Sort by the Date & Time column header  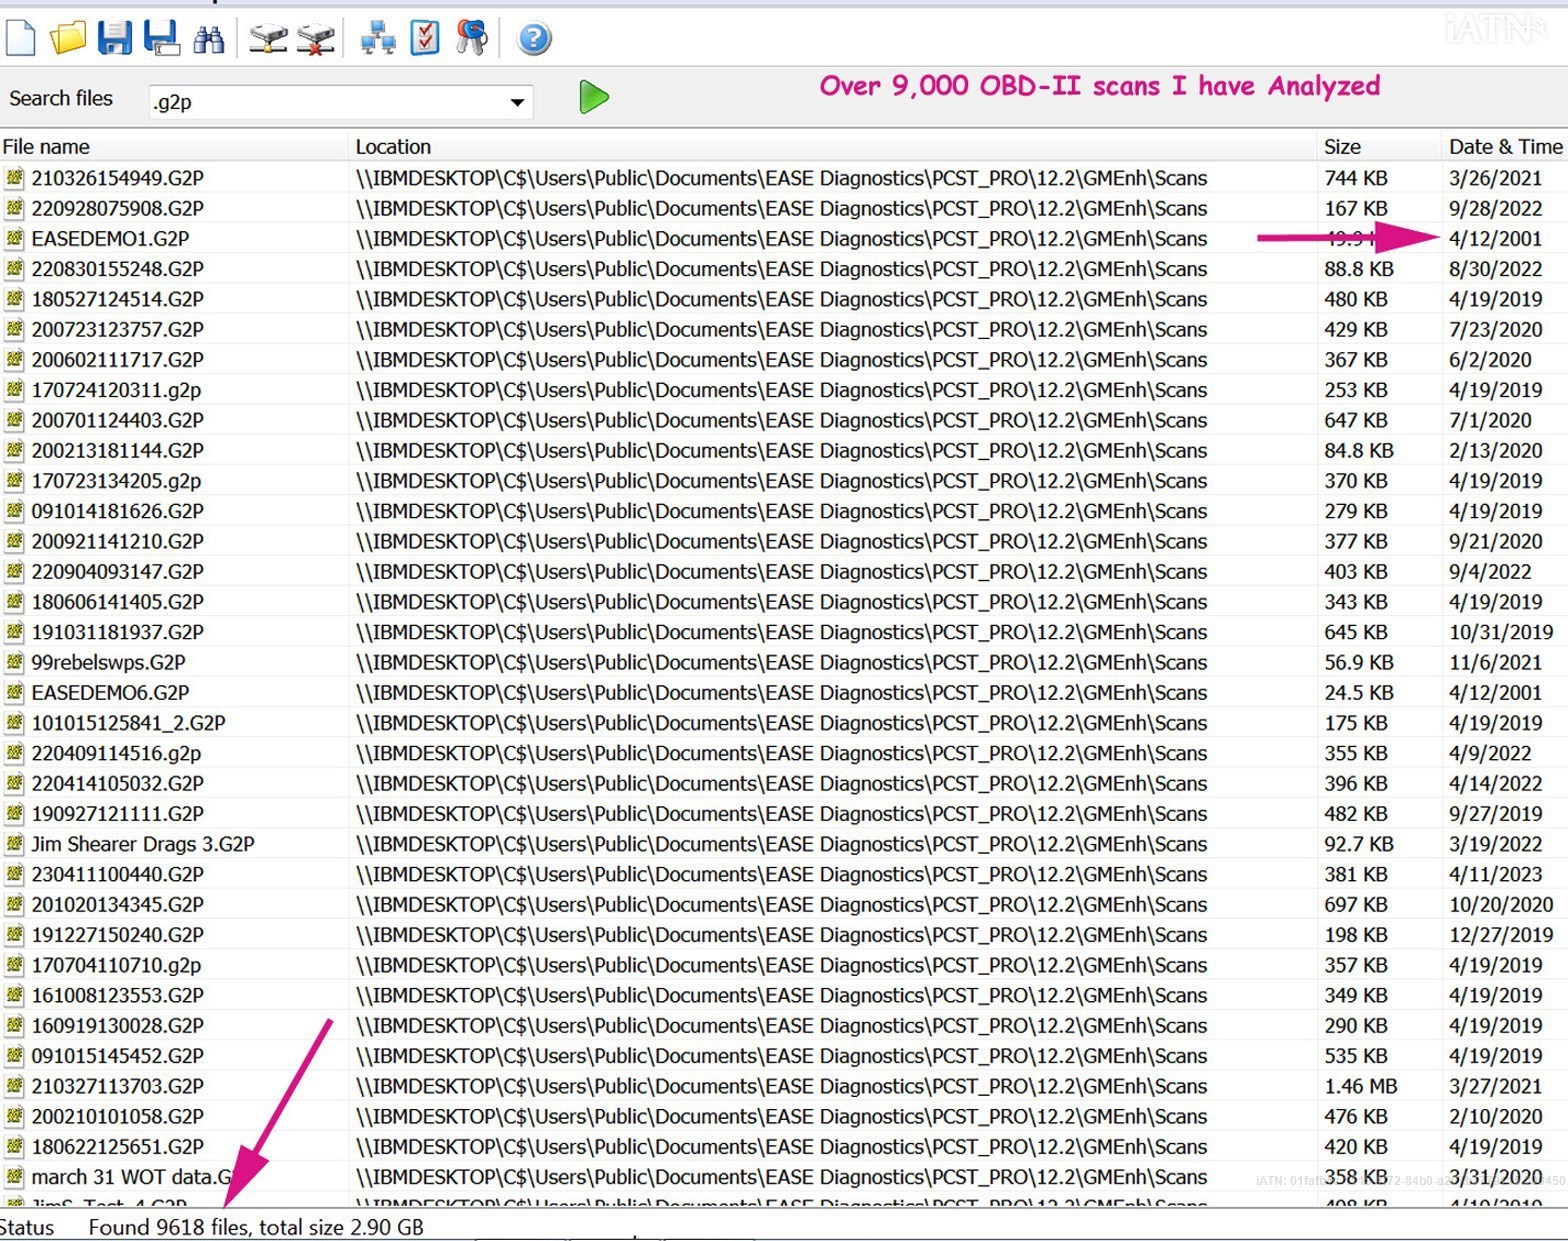1504,147
